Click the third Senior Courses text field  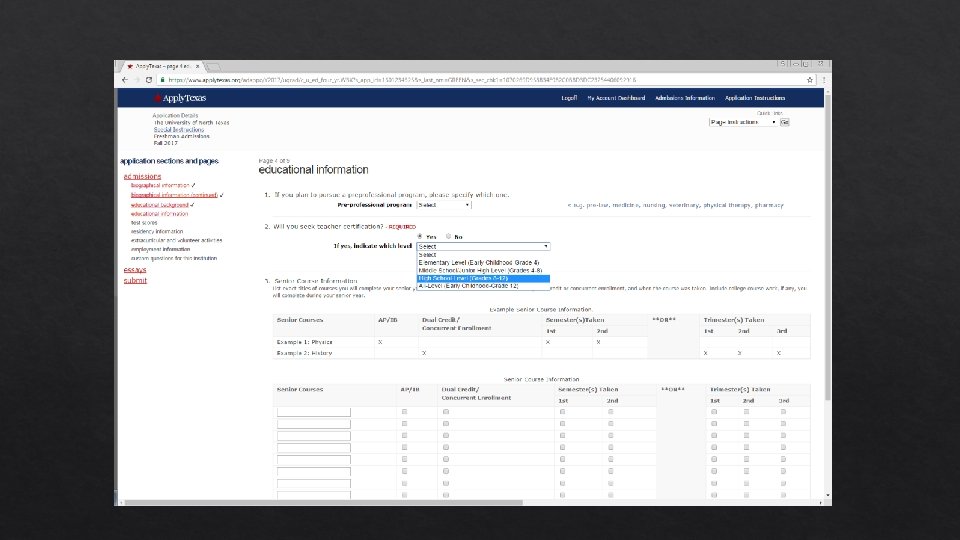(313, 436)
